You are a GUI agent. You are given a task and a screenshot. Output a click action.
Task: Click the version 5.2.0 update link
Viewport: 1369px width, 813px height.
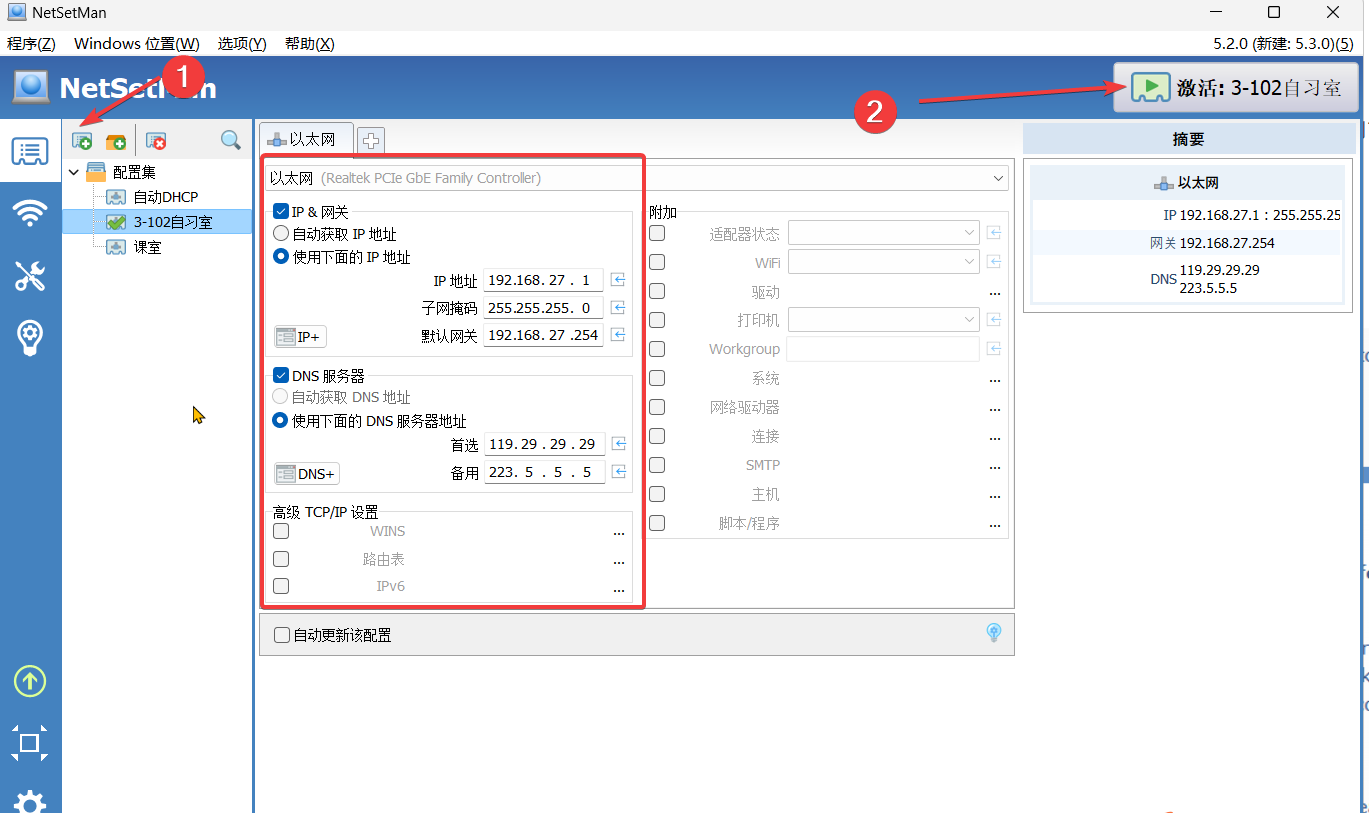click(1282, 44)
